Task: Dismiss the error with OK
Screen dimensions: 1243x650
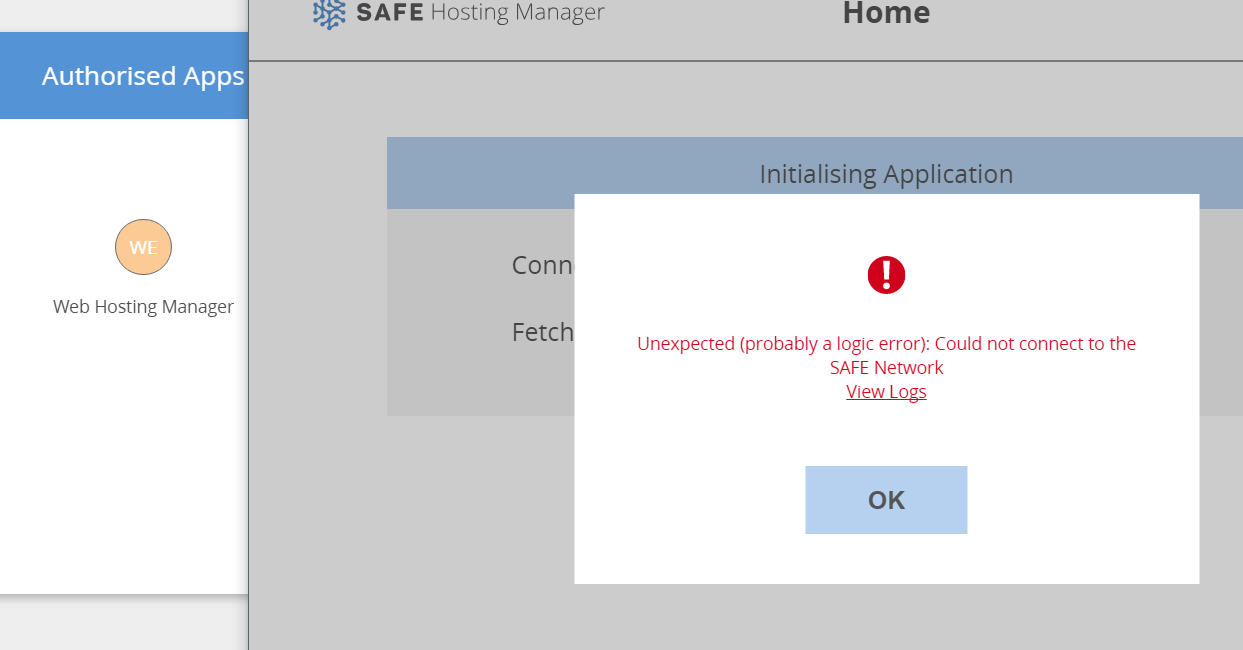Action: [886, 500]
